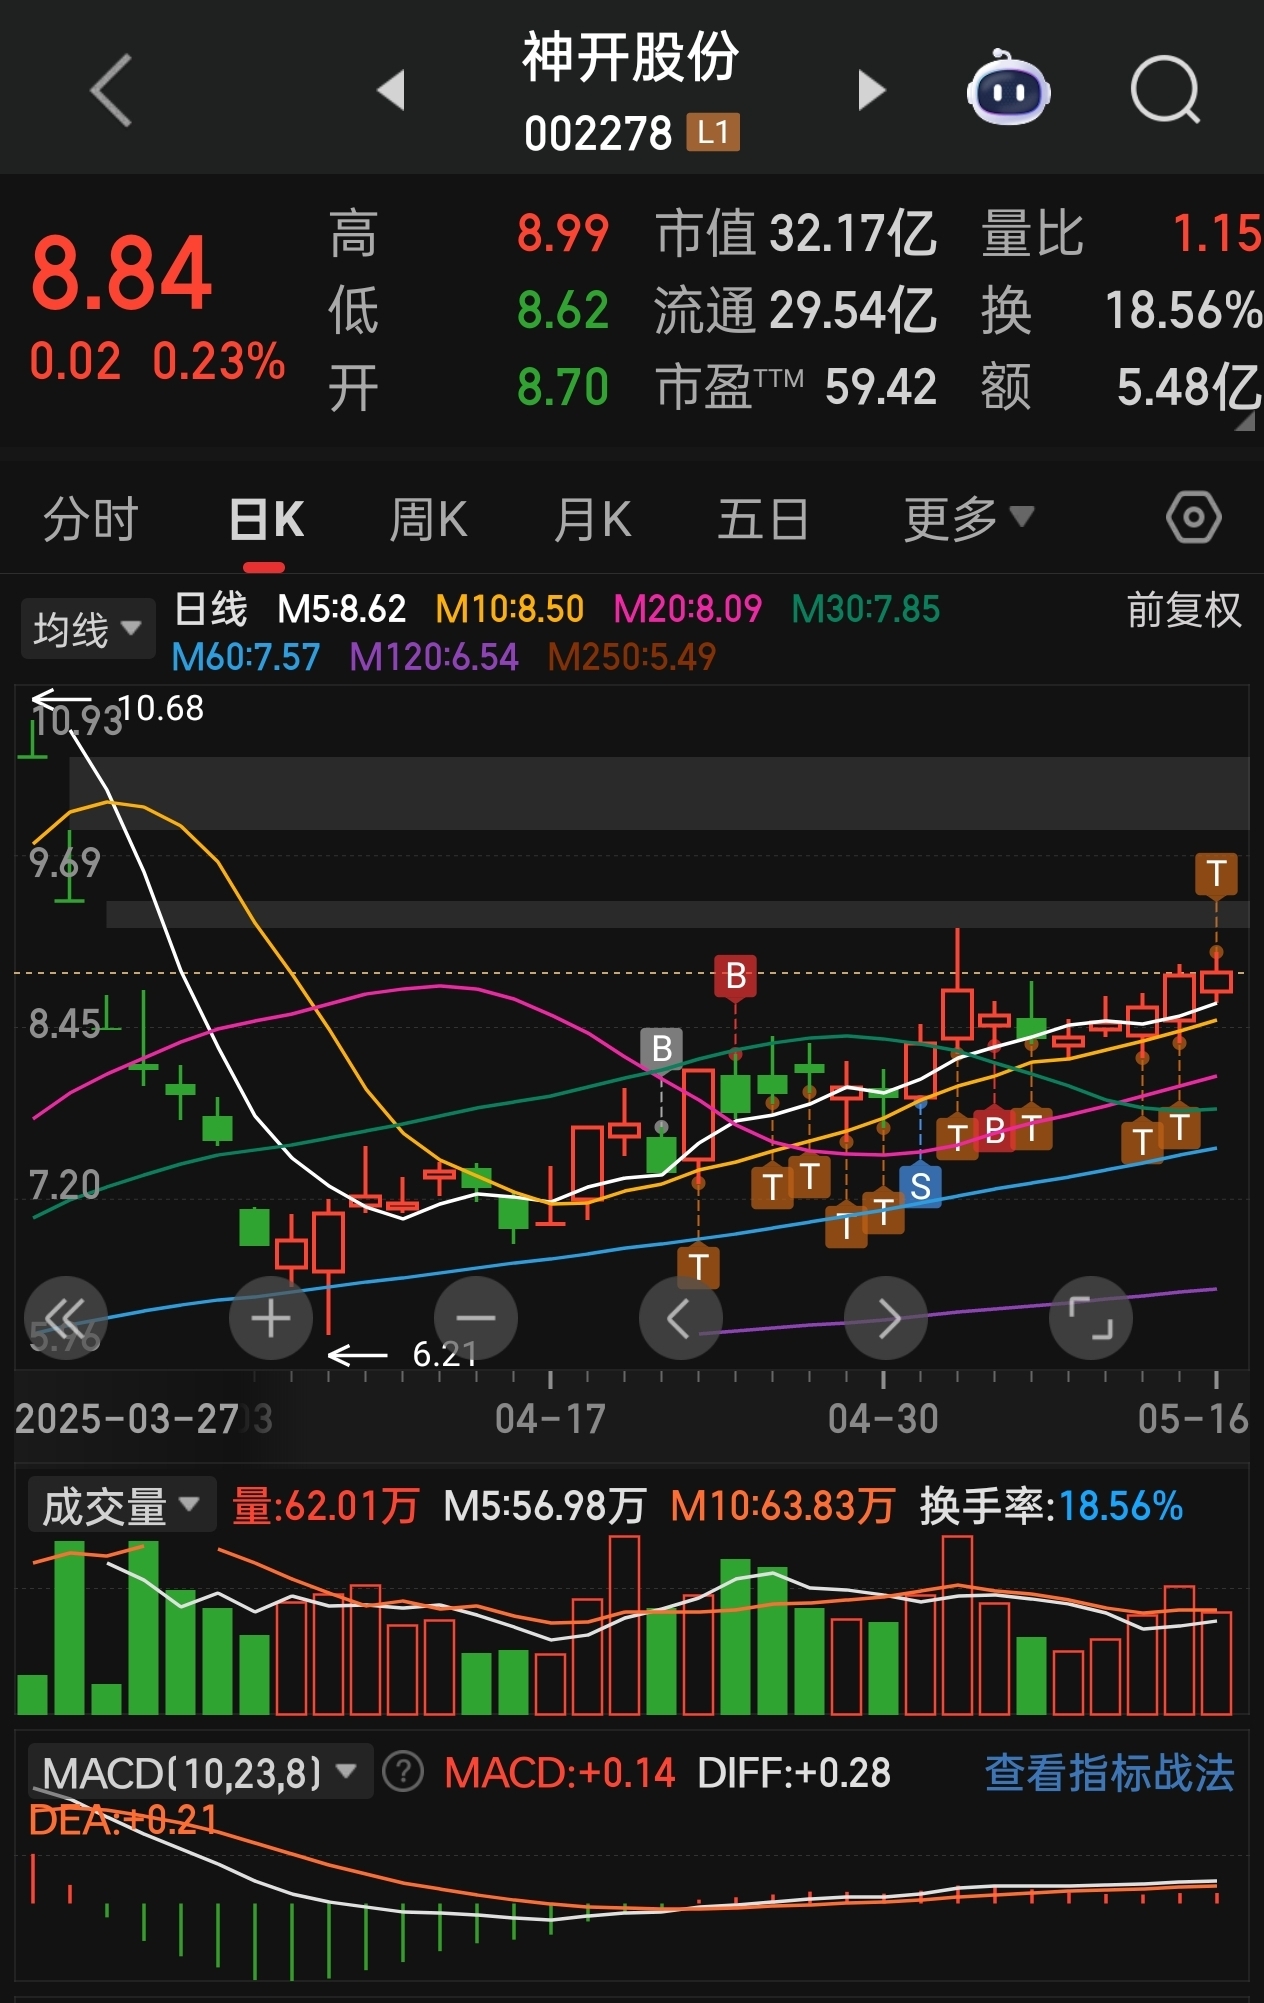Tap M5:8.62 moving average label
Viewport: 1264px width, 2003px height.
pos(342,609)
